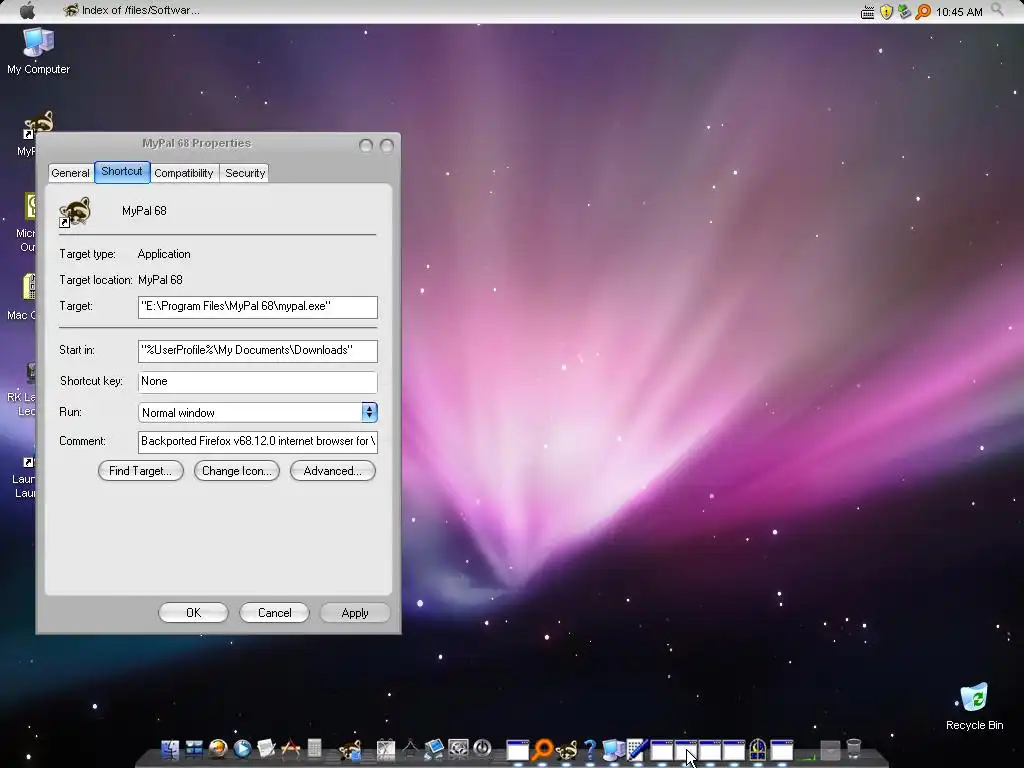Open the blue question mark help icon
Image resolution: width=1024 pixels, height=768 pixels.
pyautogui.click(x=590, y=750)
